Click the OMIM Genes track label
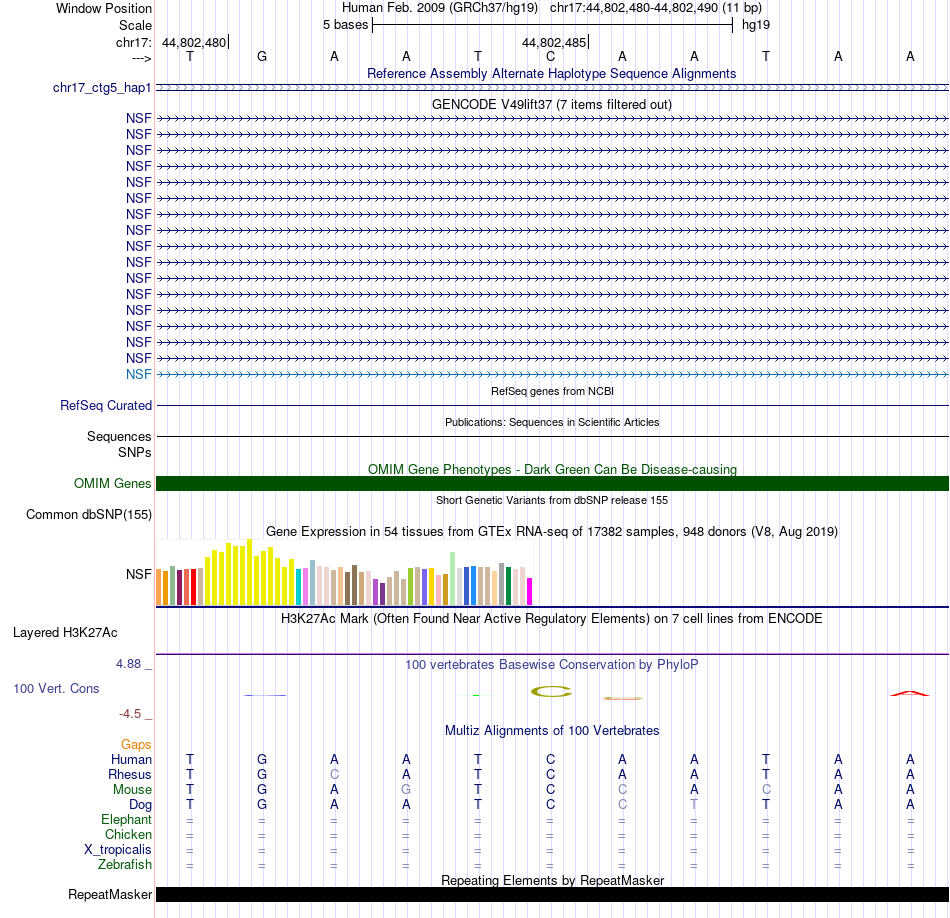The width and height of the screenshot is (950, 918). point(112,484)
